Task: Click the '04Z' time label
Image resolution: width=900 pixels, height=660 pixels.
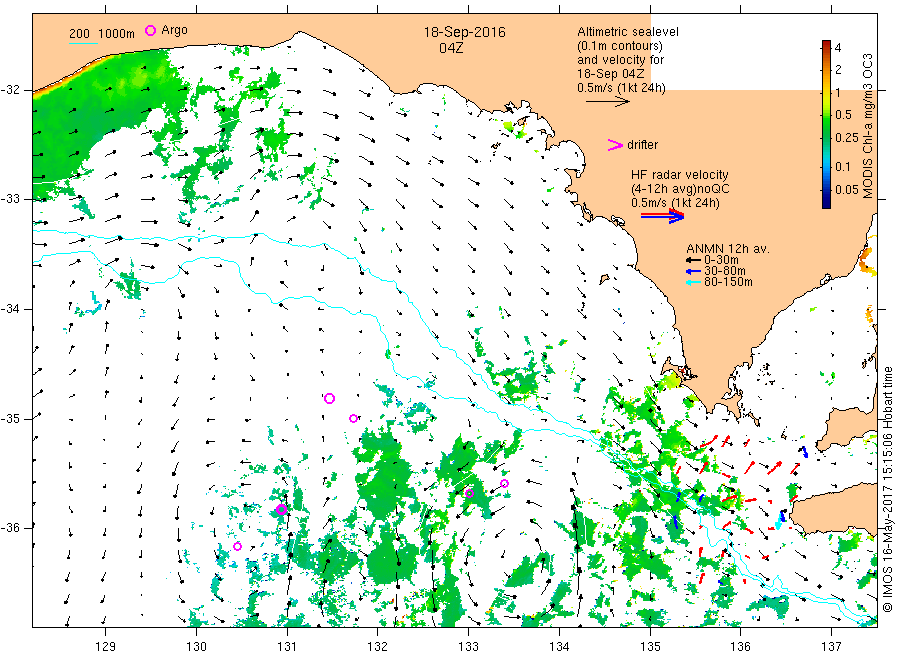Action: (451, 48)
